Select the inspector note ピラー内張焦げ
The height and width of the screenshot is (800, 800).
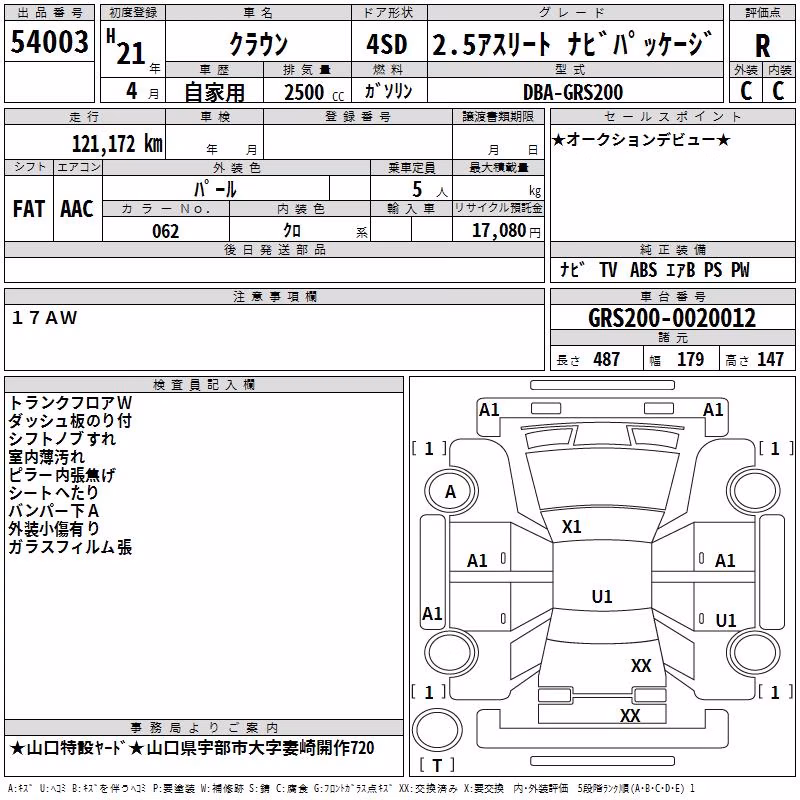pyautogui.click(x=62, y=474)
